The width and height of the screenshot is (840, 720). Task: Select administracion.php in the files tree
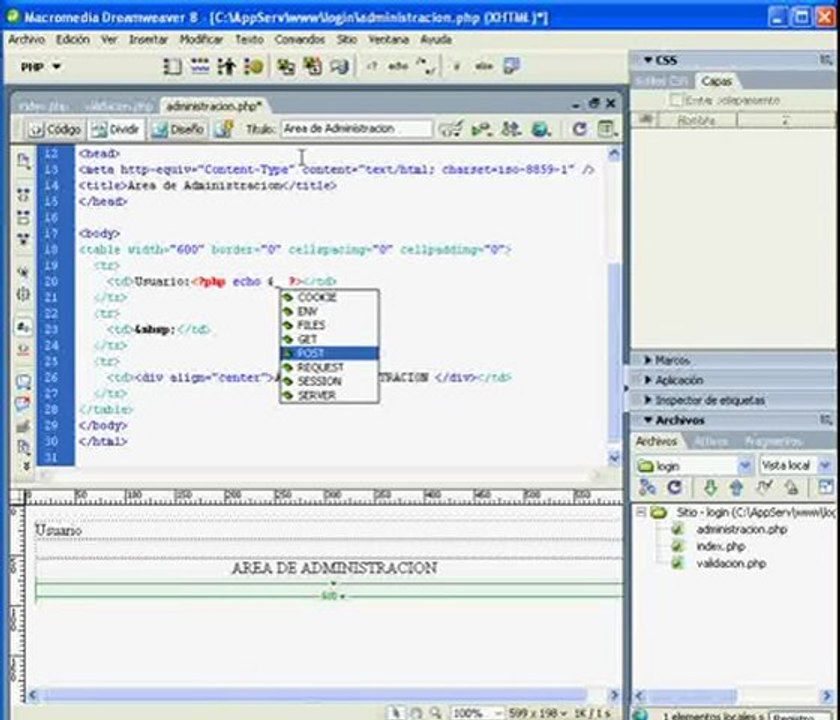point(741,530)
